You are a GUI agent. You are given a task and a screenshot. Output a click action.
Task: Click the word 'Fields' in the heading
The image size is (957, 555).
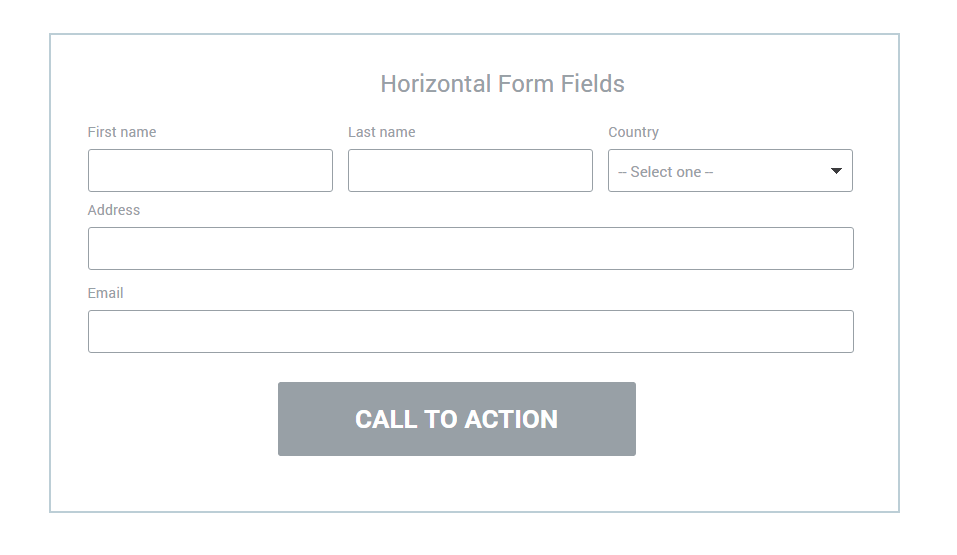593,84
